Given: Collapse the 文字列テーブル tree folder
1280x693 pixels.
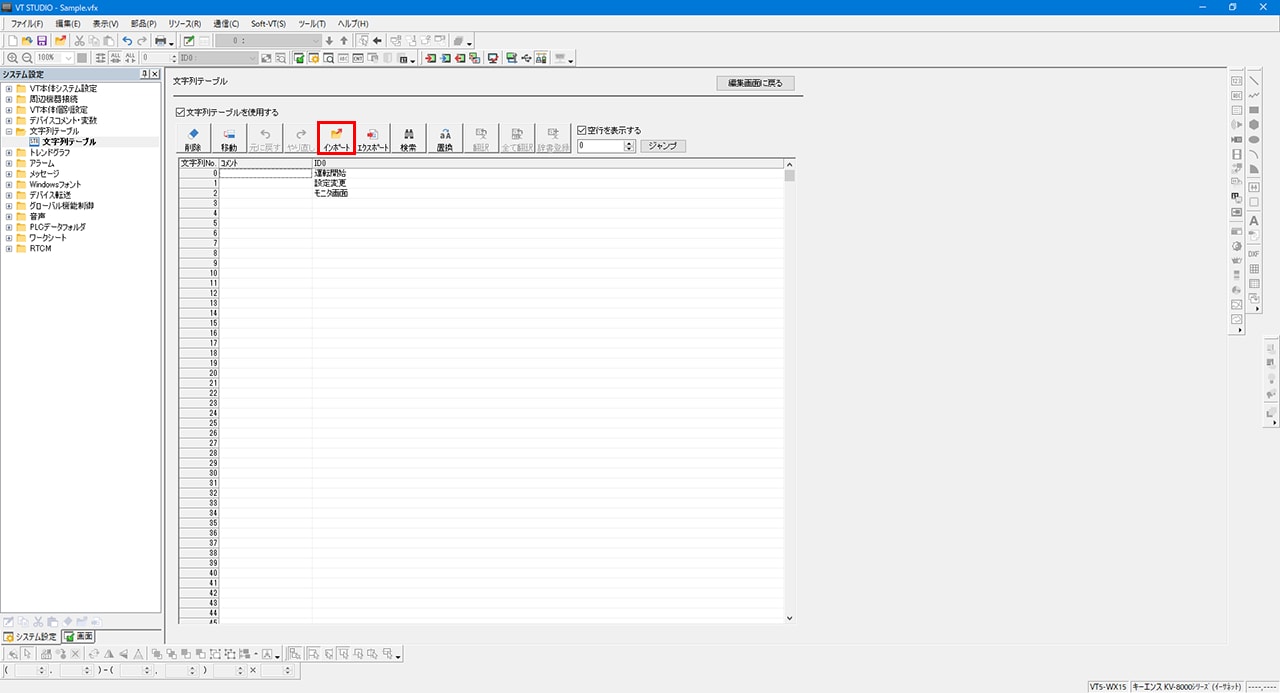Looking at the screenshot, I should [x=9, y=131].
